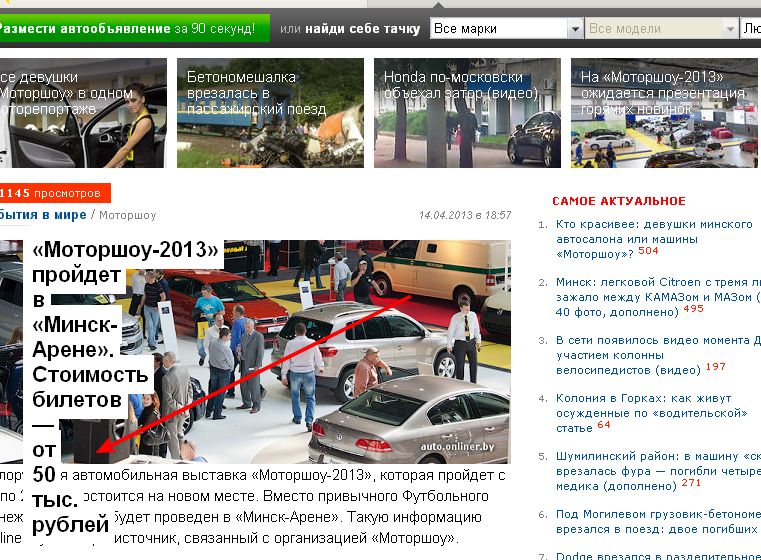Open the 'Моторшоу' breadcrumb category link
Screen dimensions: 761x560
[x=128, y=215]
